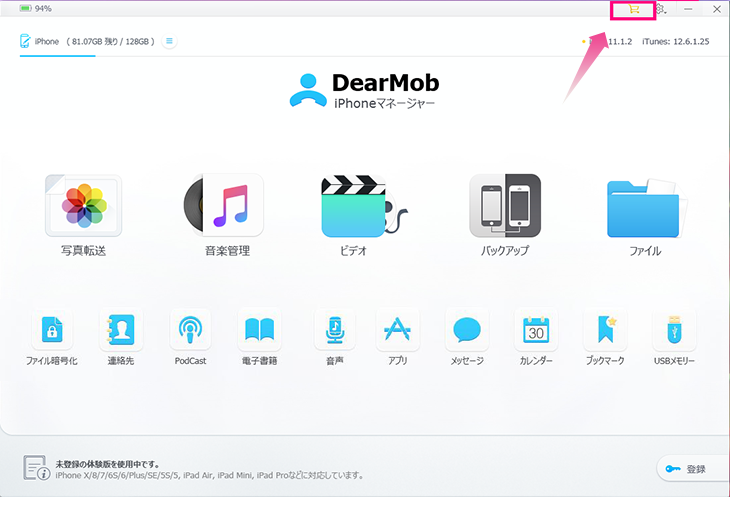Click iTunes: 12.6.1.25 version text
The image size is (730, 510).
(676, 41)
